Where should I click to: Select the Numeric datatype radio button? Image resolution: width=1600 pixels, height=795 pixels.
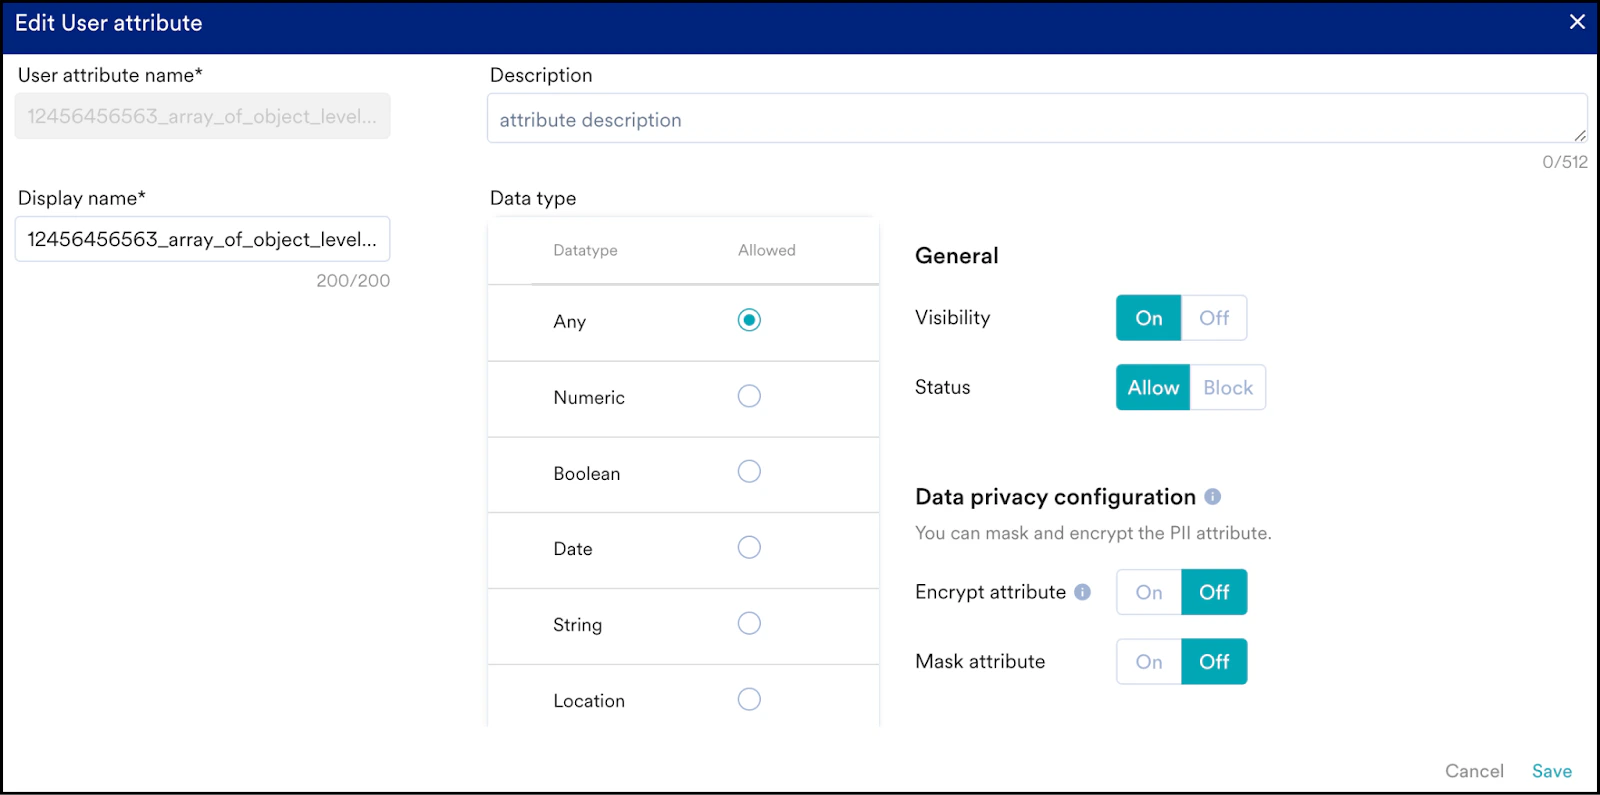(749, 396)
